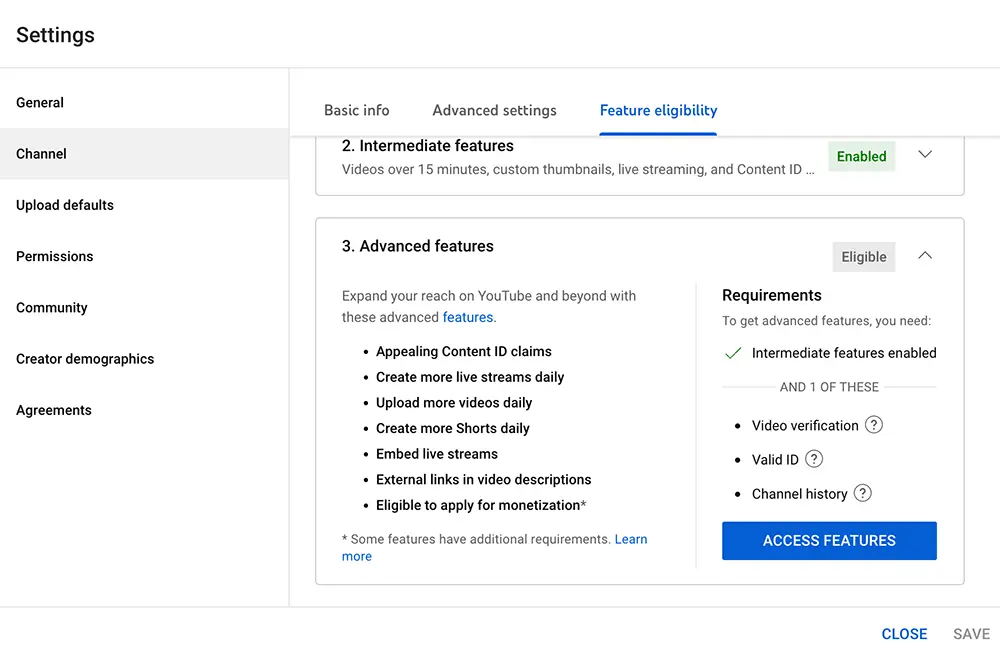Follow the Learn more link
The height and width of the screenshot is (661, 1000).
(630, 539)
